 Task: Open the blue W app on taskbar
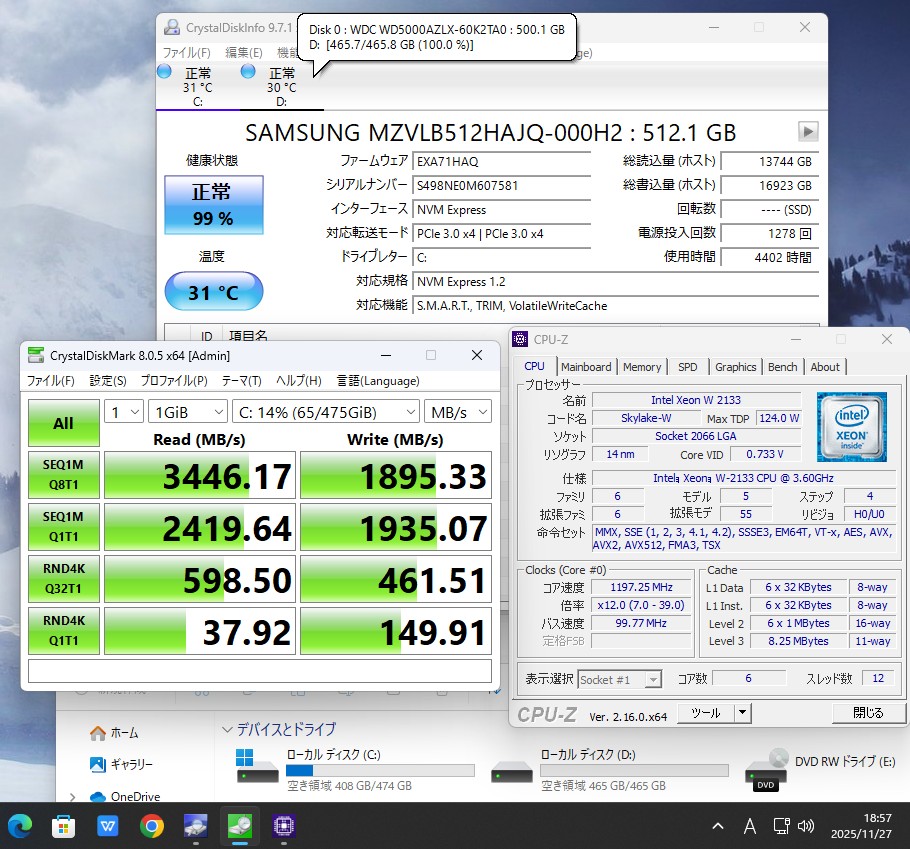click(x=107, y=826)
